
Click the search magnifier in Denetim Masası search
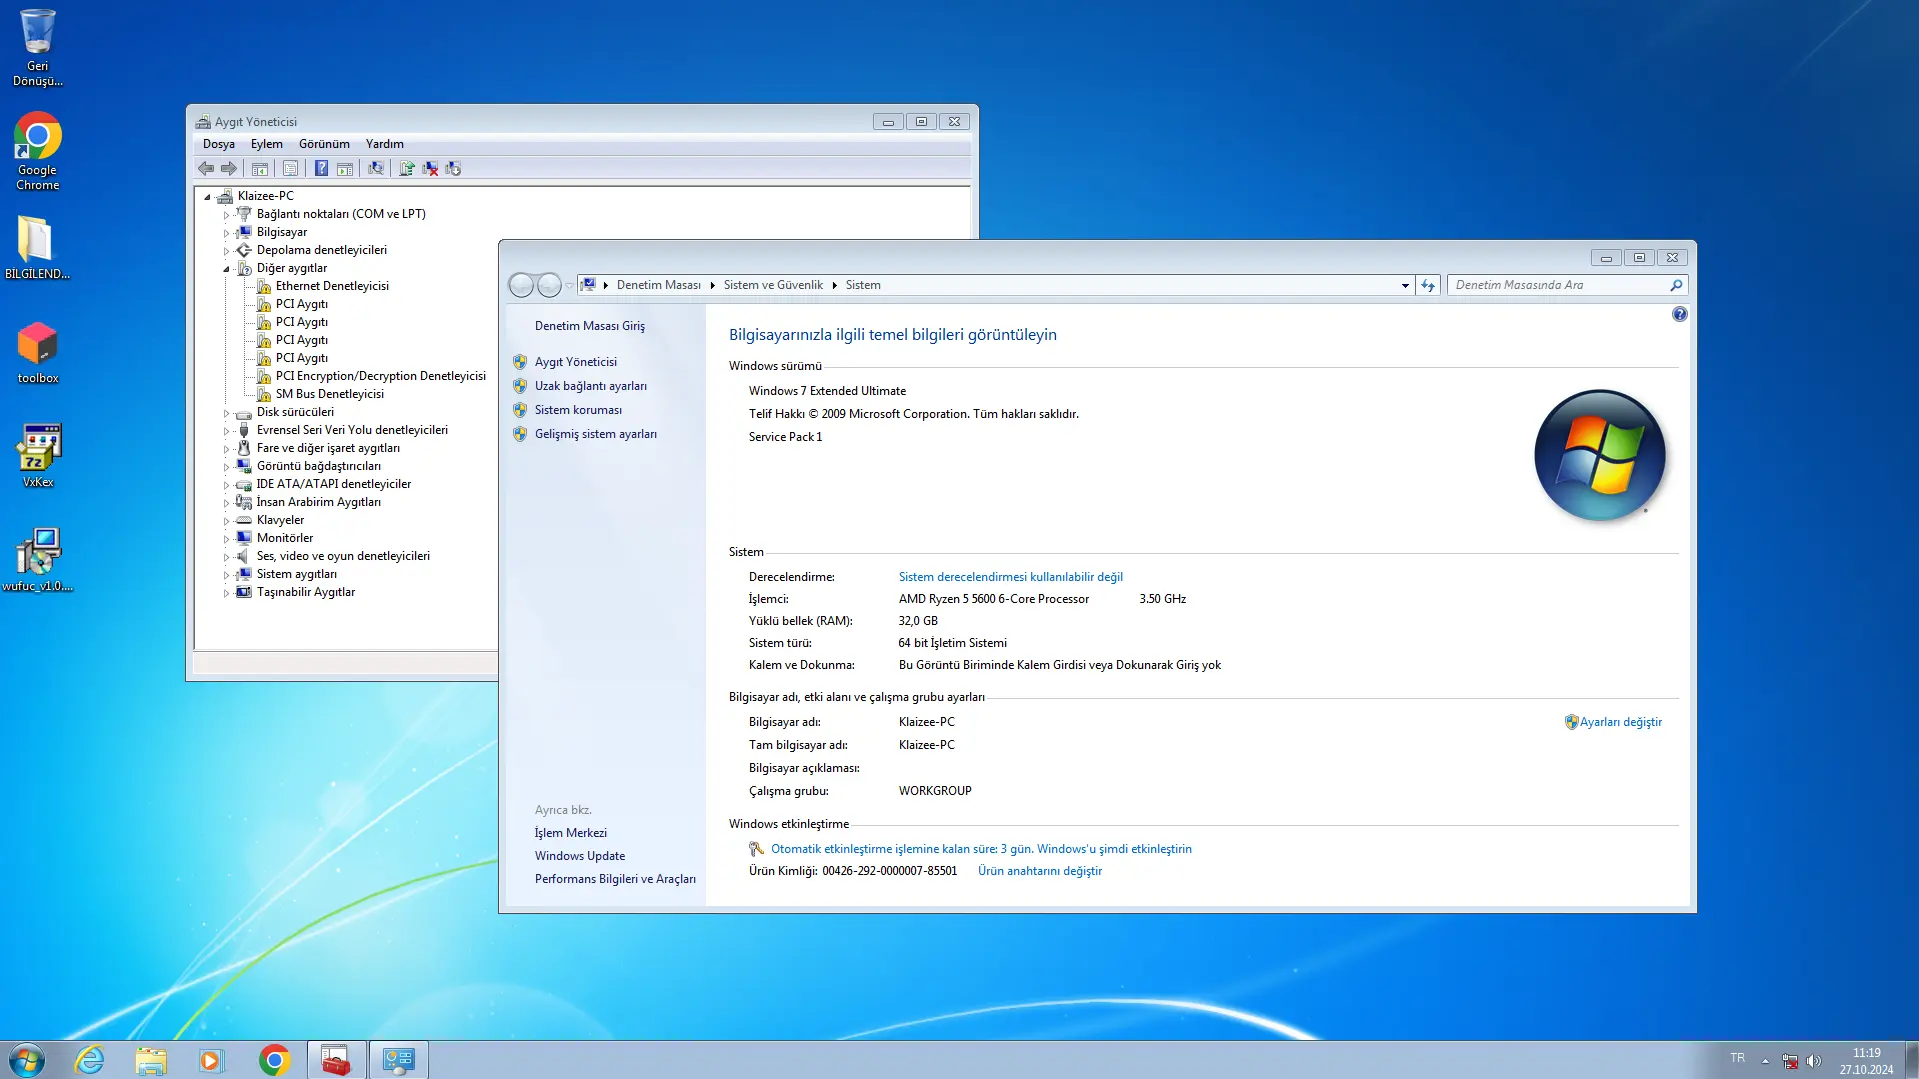[x=1676, y=285]
